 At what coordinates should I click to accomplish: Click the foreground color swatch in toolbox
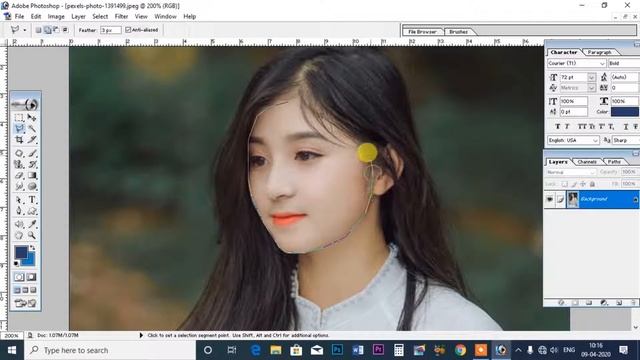20,252
